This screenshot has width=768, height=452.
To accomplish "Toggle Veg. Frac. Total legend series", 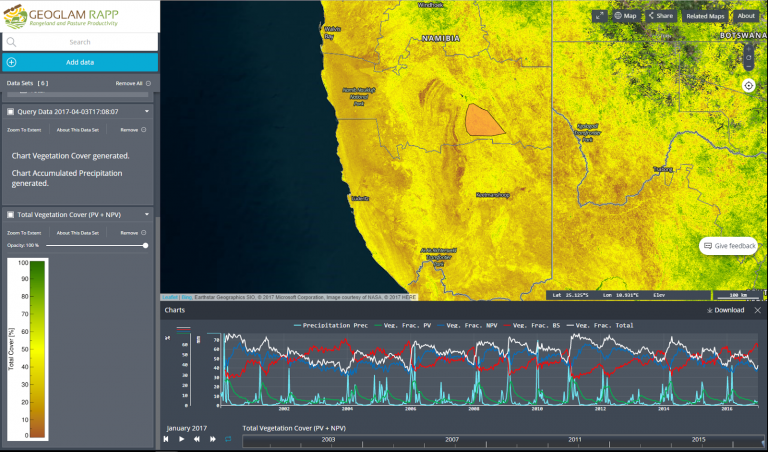I will coord(600,325).
